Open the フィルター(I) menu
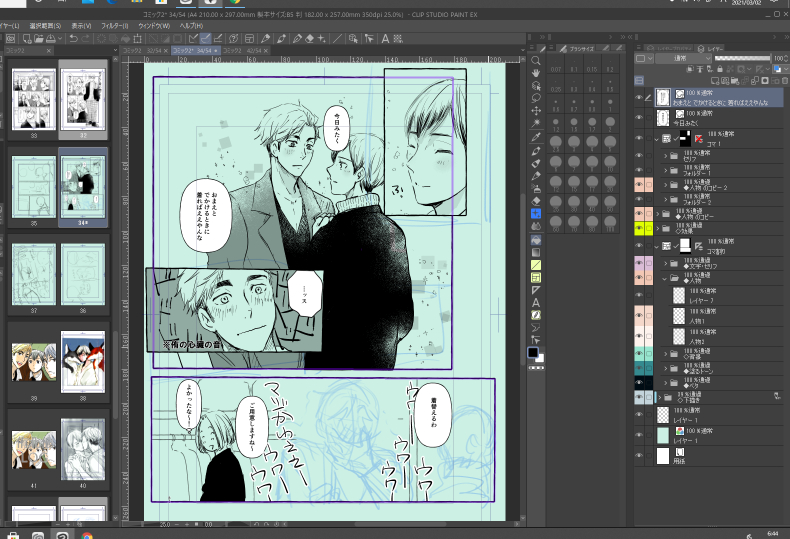 (x=115, y=26)
